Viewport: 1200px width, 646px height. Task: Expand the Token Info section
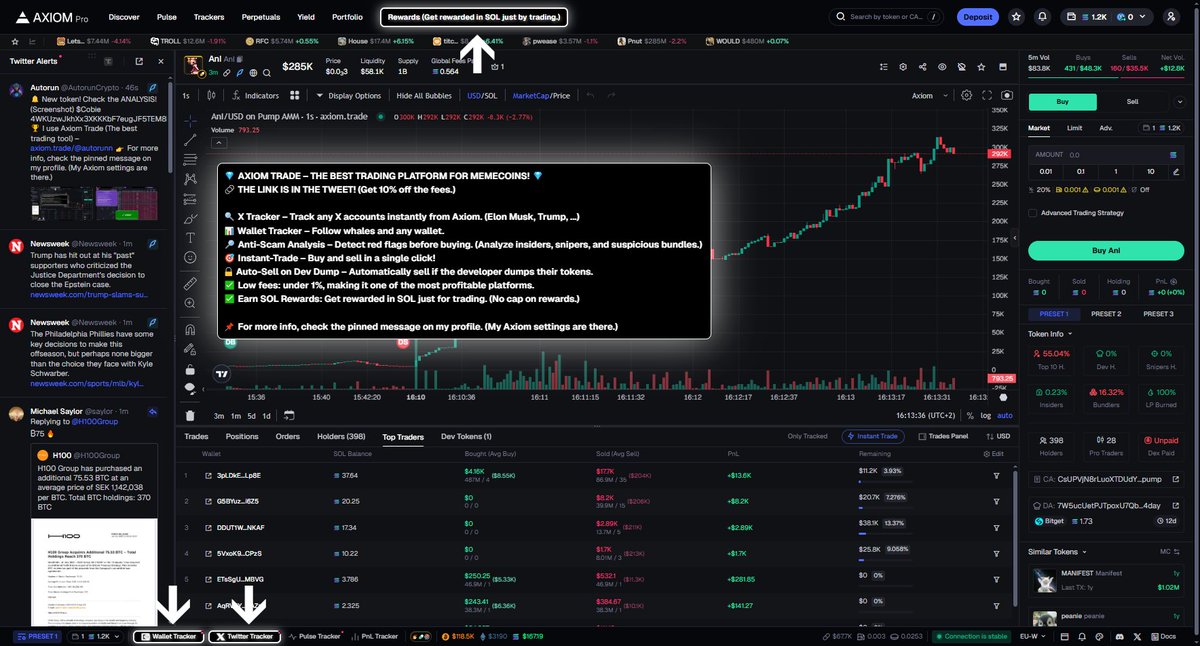pyautogui.click(x=1050, y=334)
